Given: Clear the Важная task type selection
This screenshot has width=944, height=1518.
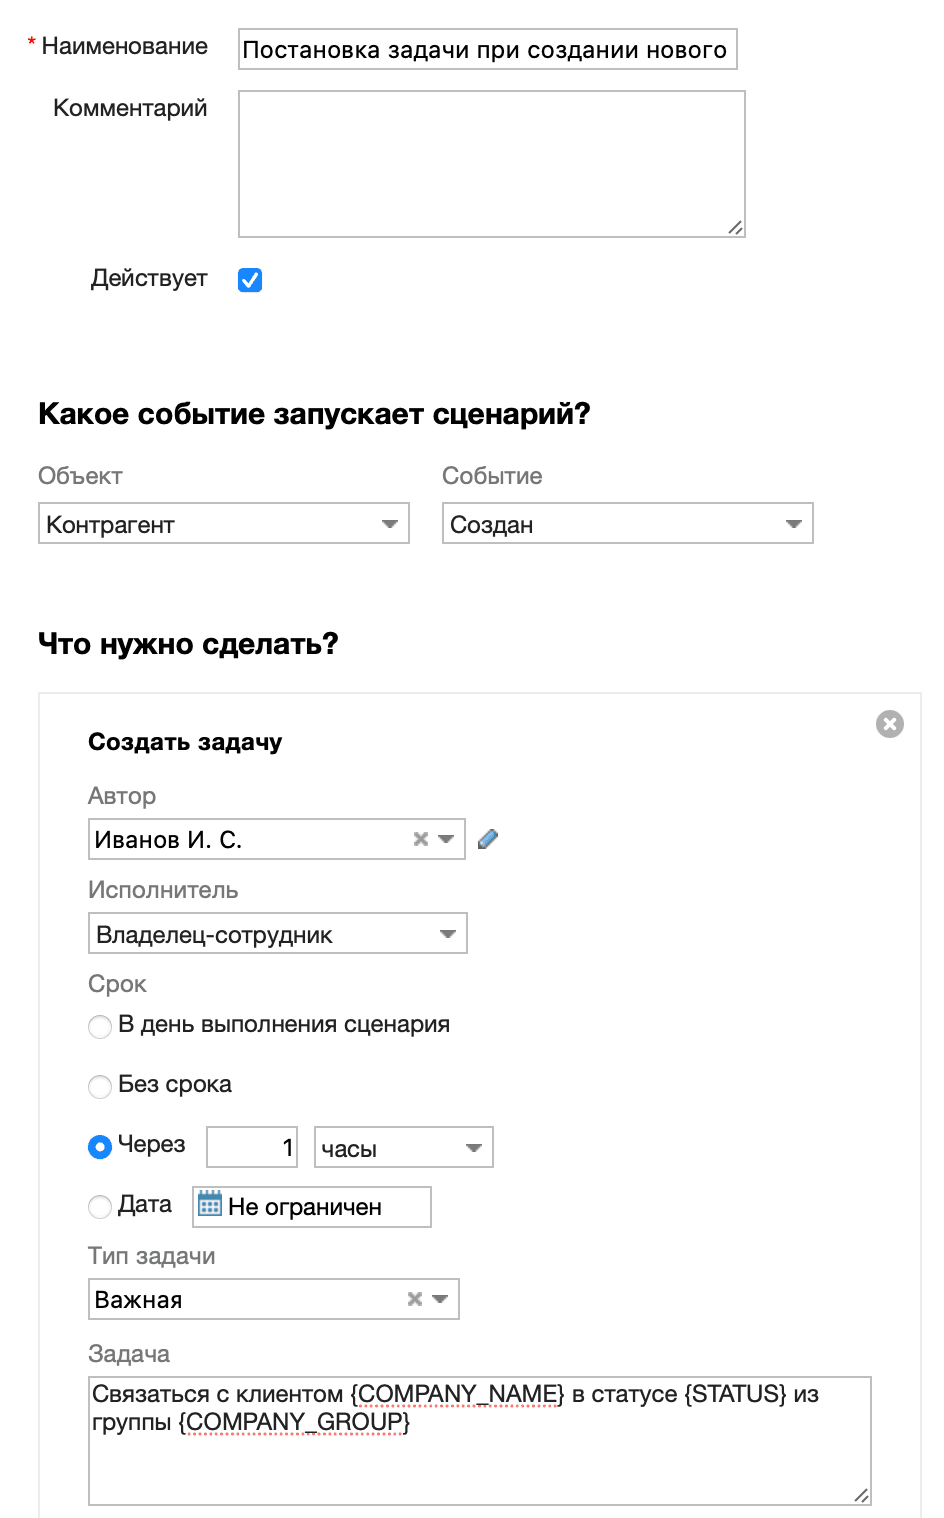Looking at the screenshot, I should click(413, 1299).
